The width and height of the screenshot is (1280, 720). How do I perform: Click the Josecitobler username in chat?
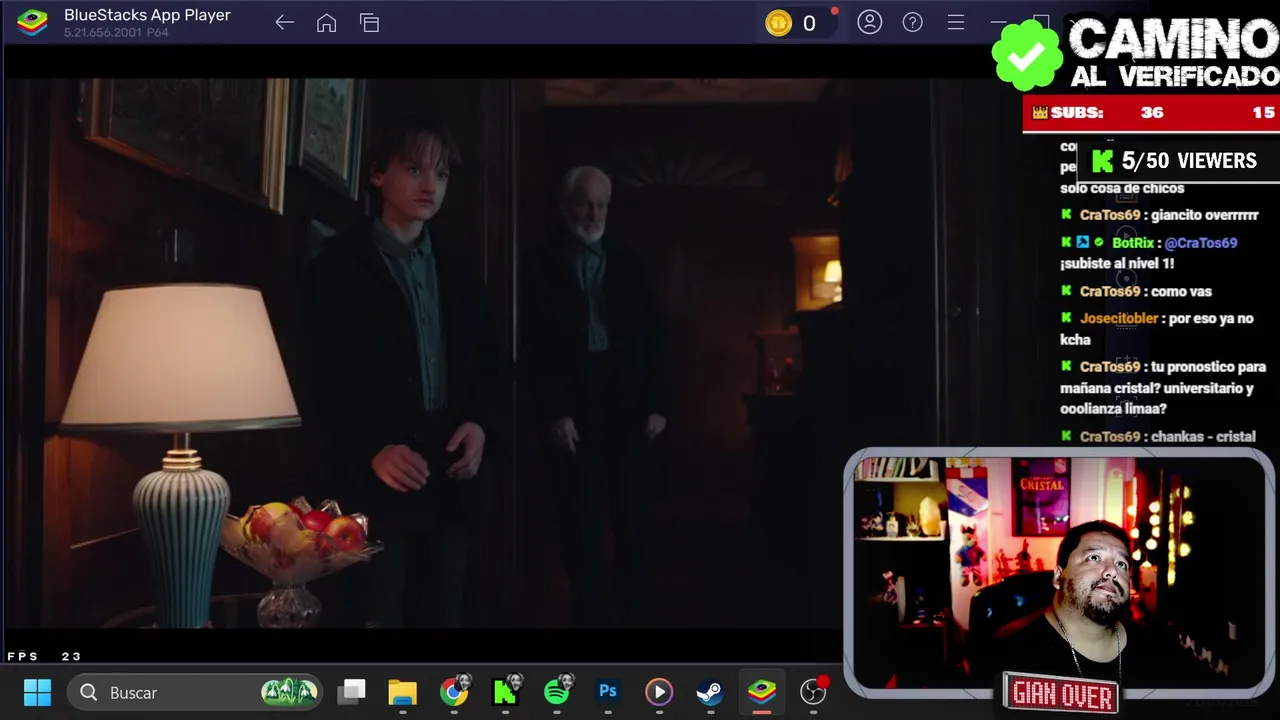(x=1119, y=318)
